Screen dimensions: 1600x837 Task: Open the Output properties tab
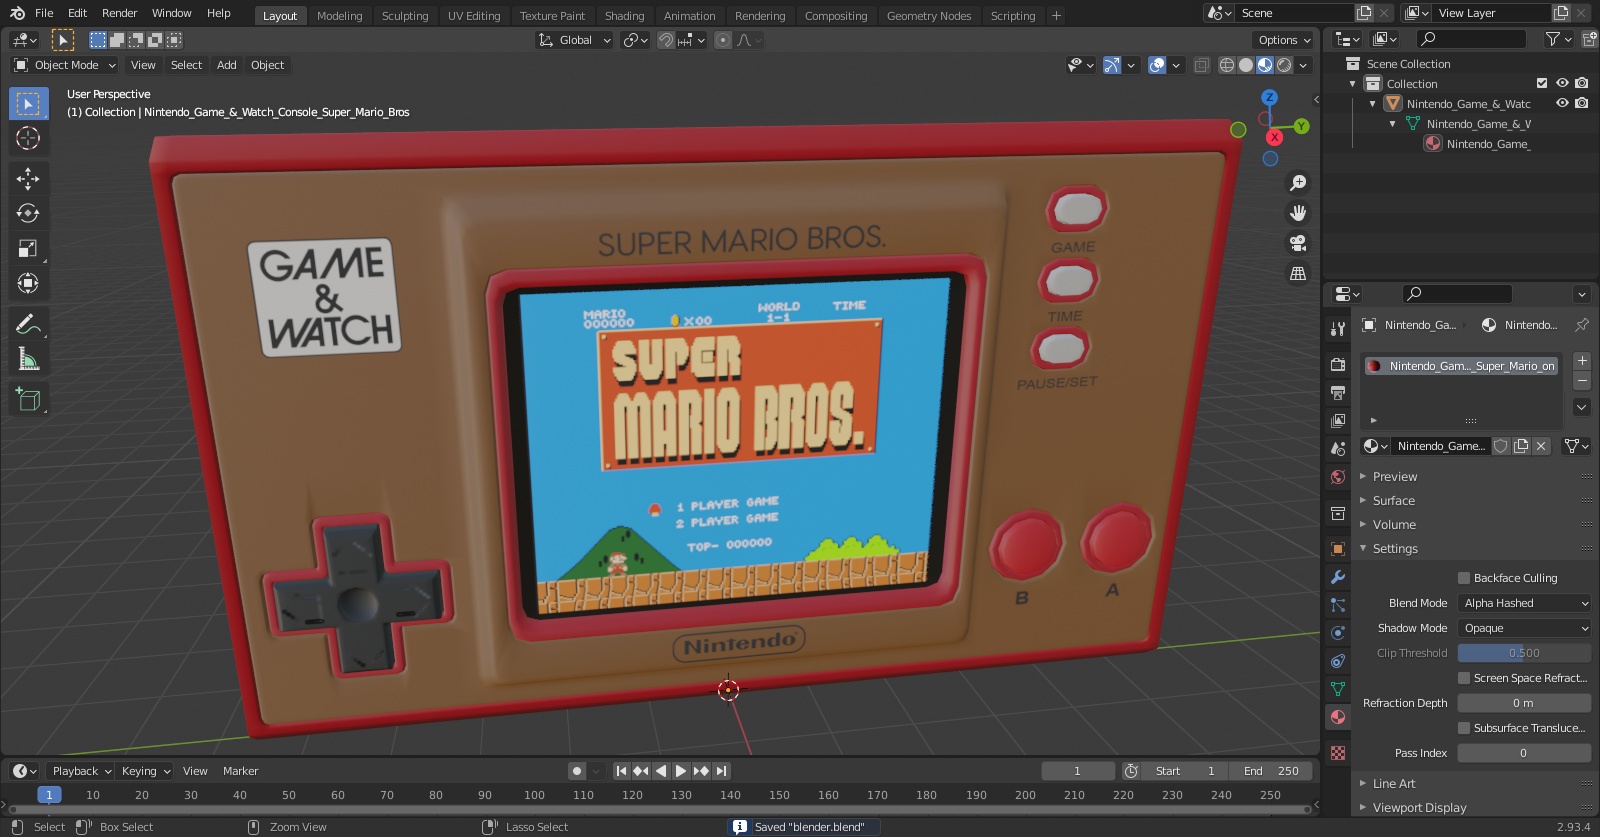click(x=1338, y=393)
